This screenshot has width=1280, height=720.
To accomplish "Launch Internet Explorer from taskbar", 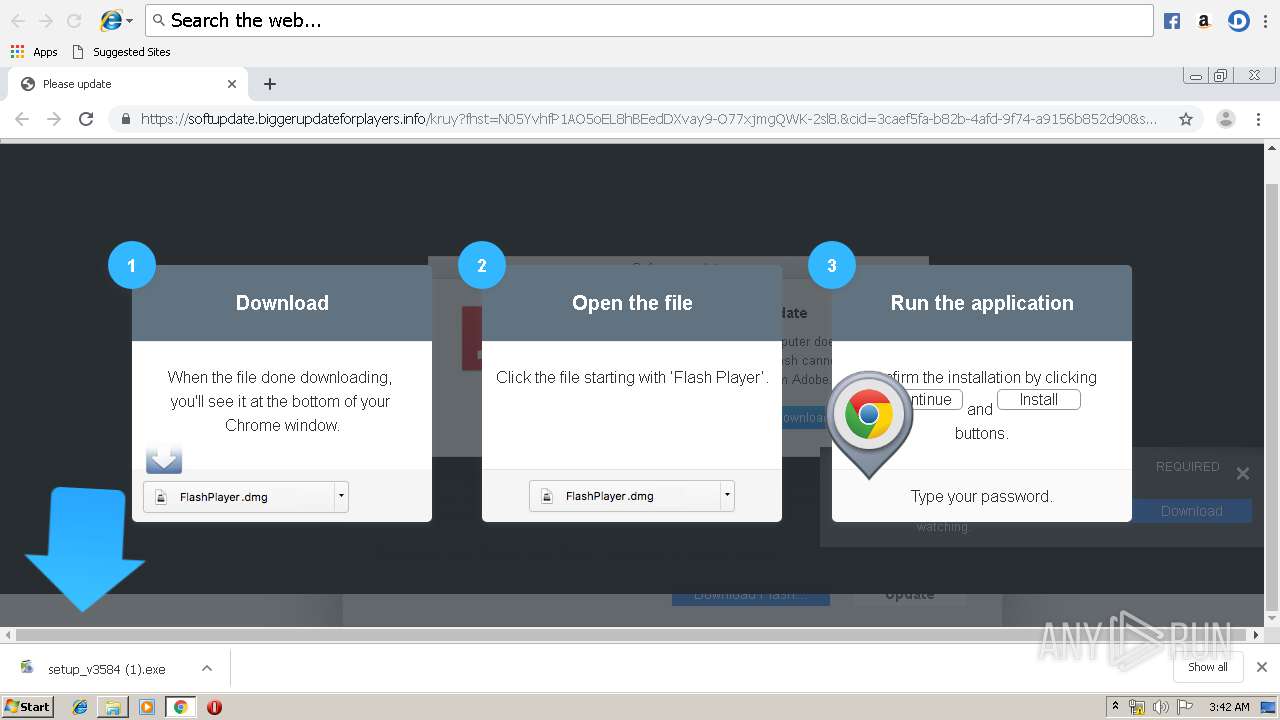I will click(80, 707).
